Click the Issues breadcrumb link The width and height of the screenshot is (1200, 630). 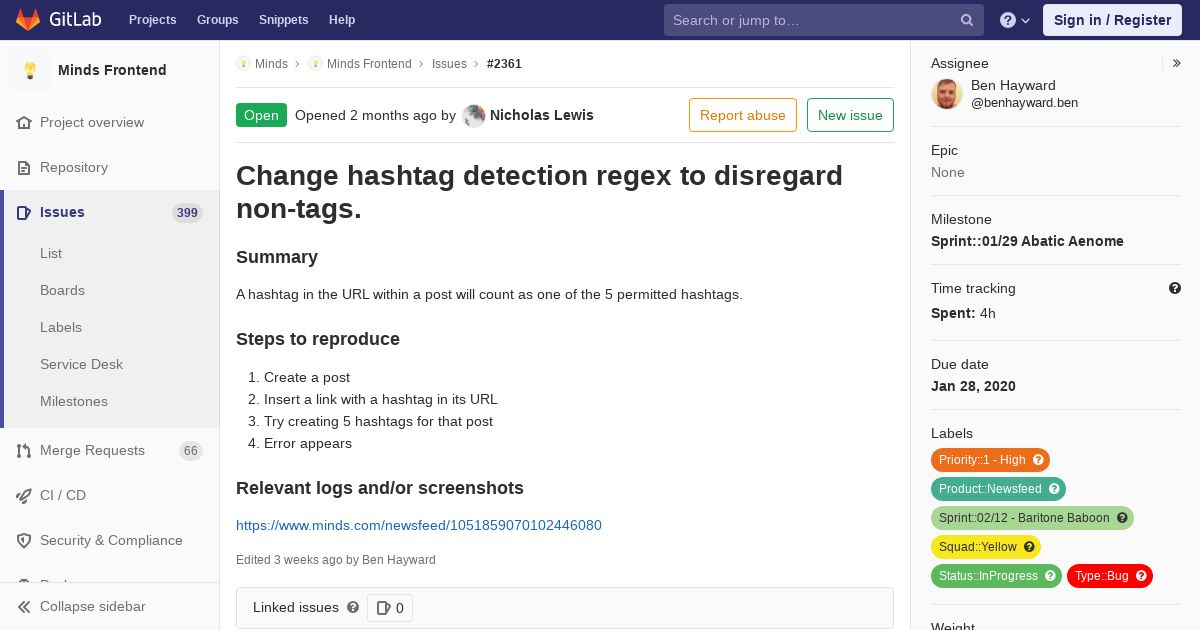[449, 64]
